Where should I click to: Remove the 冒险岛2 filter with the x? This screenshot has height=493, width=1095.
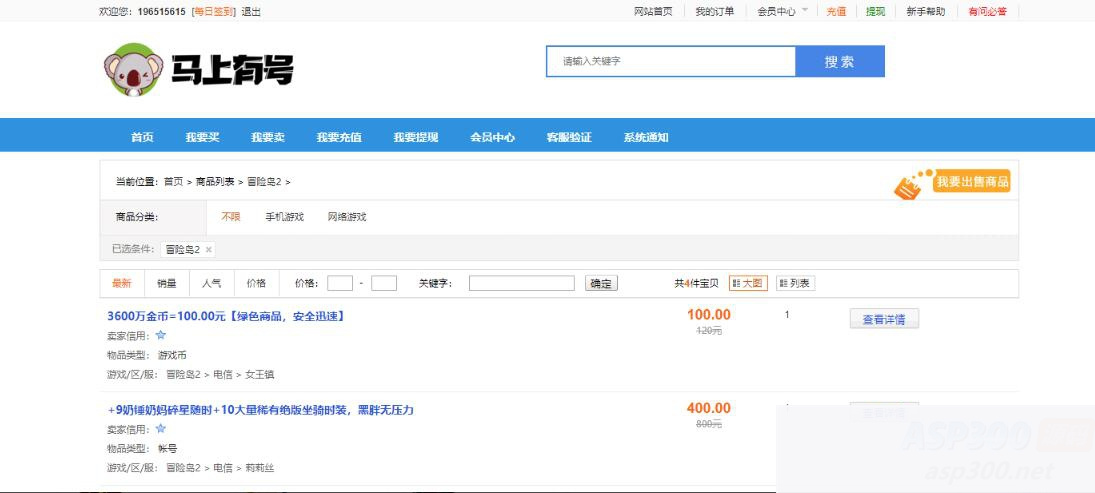point(209,250)
